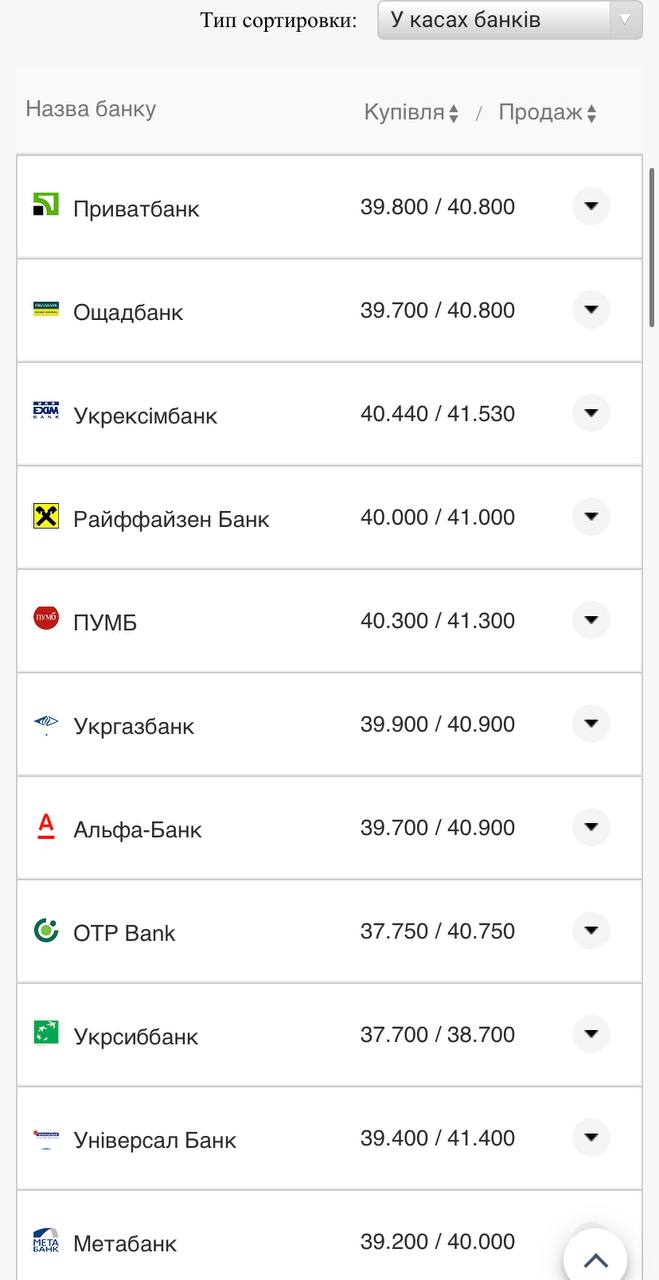Image resolution: width=659 pixels, height=1280 pixels.
Task: Open the Метабанк bank name link
Action: (125, 1244)
